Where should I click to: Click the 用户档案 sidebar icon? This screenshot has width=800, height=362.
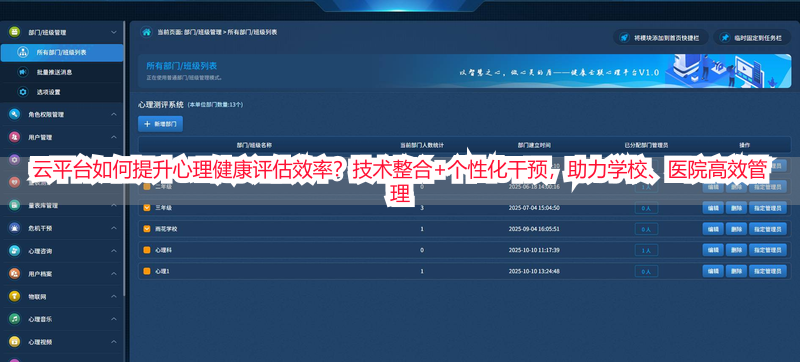click(x=14, y=274)
